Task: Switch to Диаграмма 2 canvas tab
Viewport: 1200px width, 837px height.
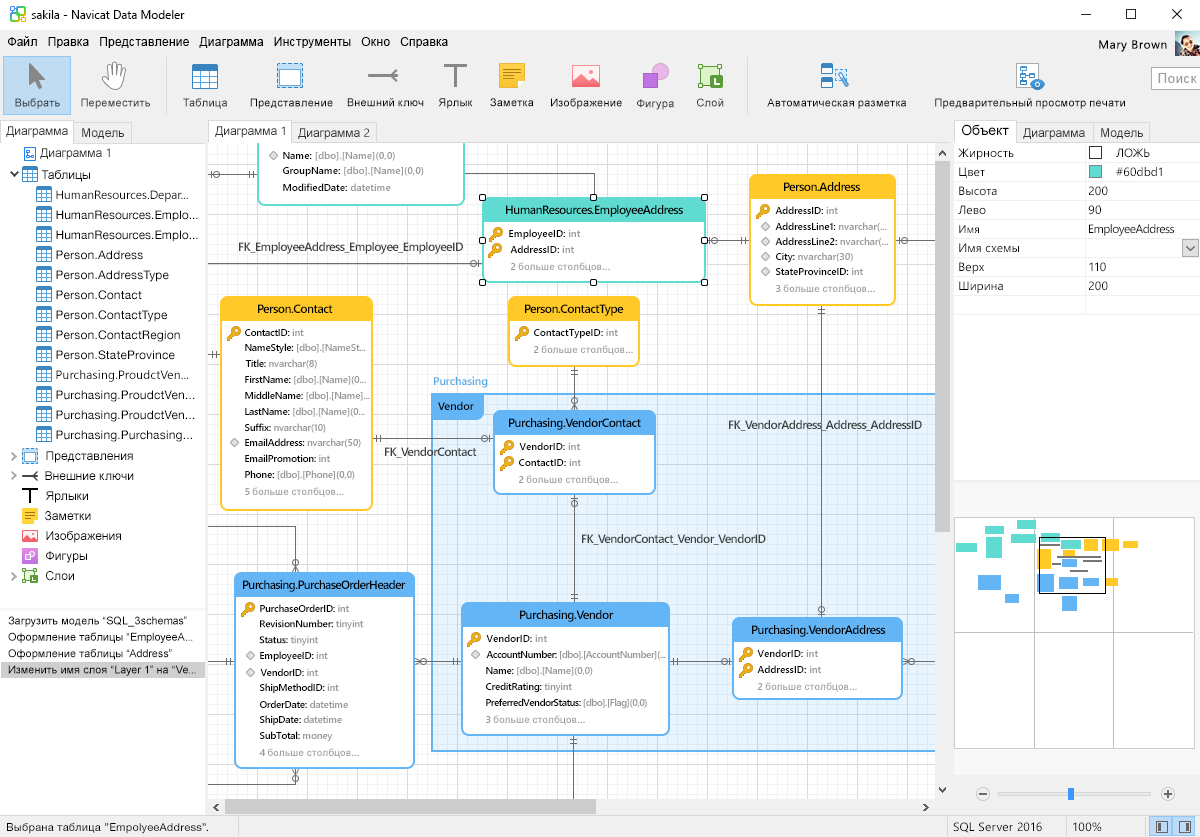Action: 334,132
